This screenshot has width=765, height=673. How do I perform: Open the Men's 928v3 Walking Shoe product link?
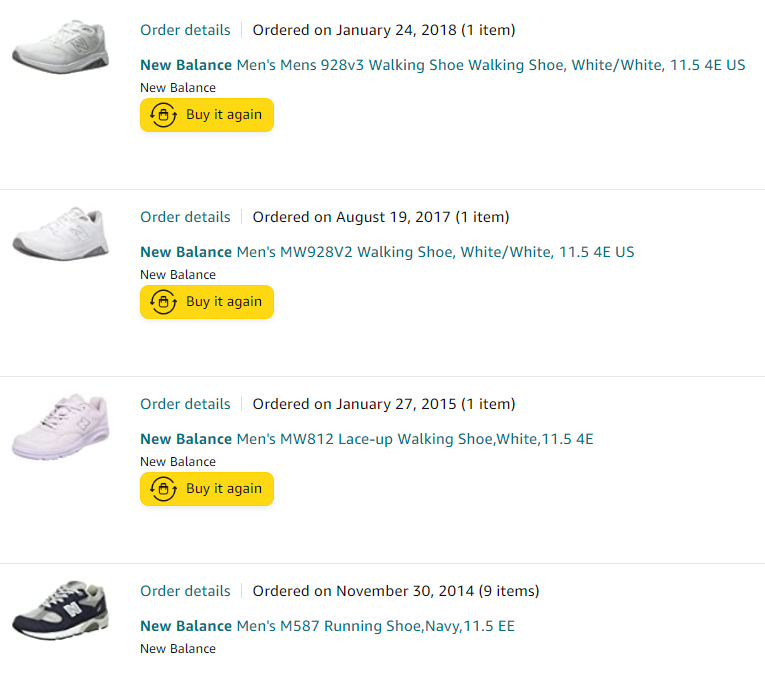click(442, 65)
